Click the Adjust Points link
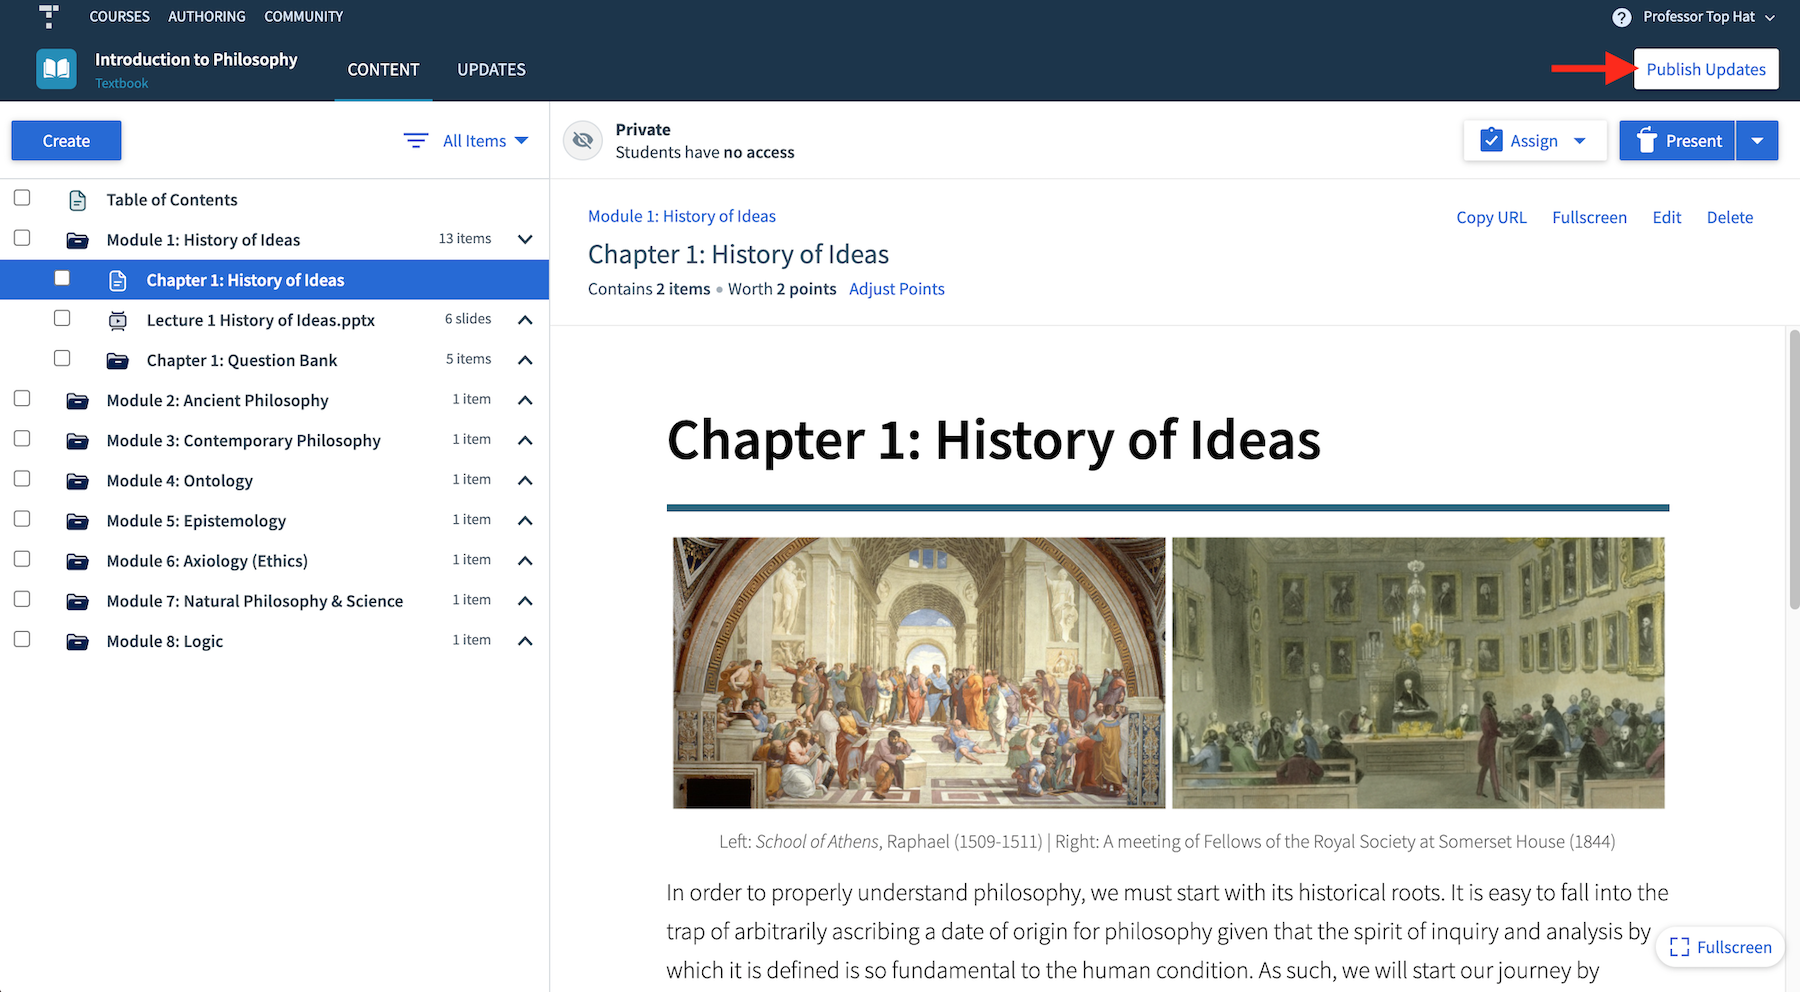Image resolution: width=1800 pixels, height=992 pixels. click(x=897, y=289)
